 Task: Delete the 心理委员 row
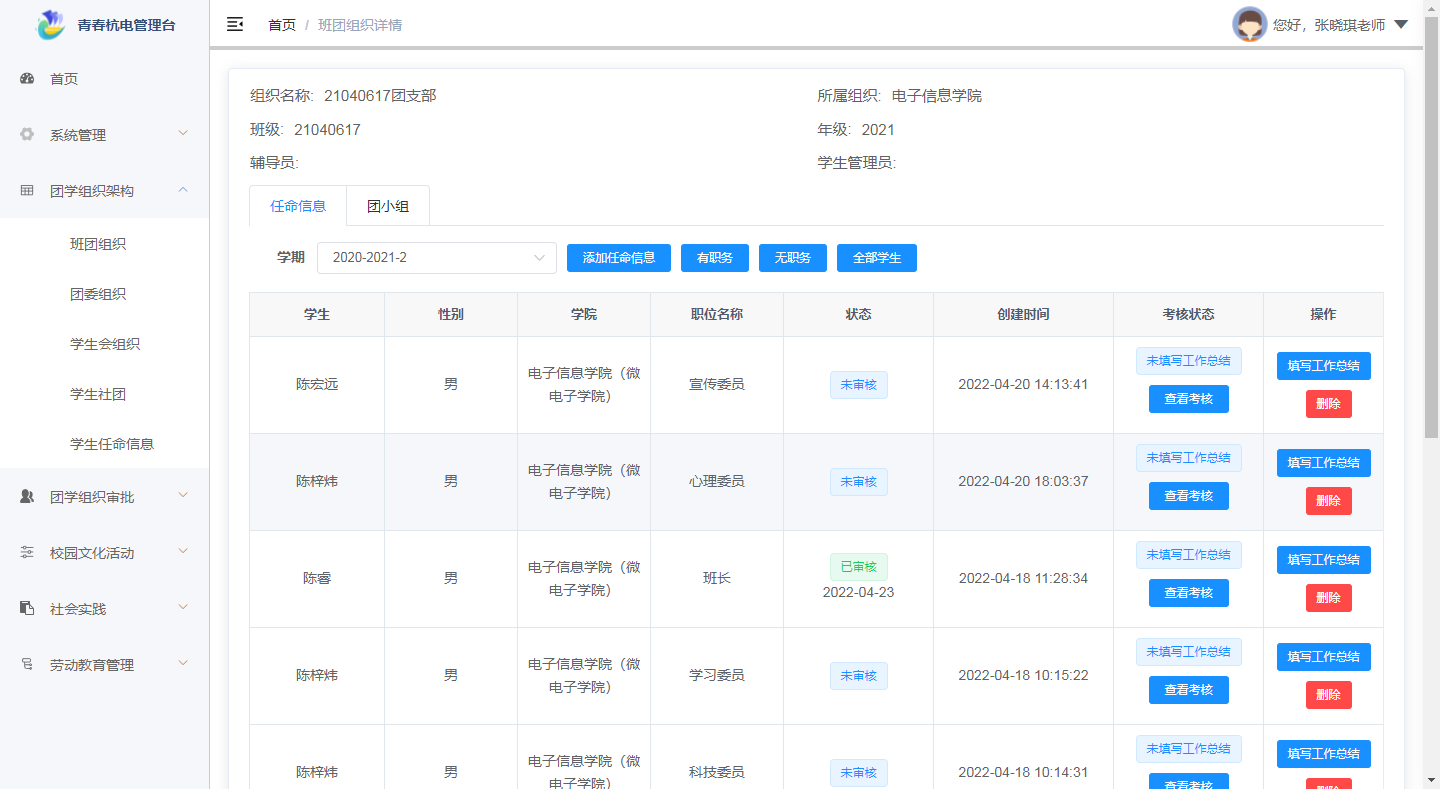pyautogui.click(x=1329, y=501)
